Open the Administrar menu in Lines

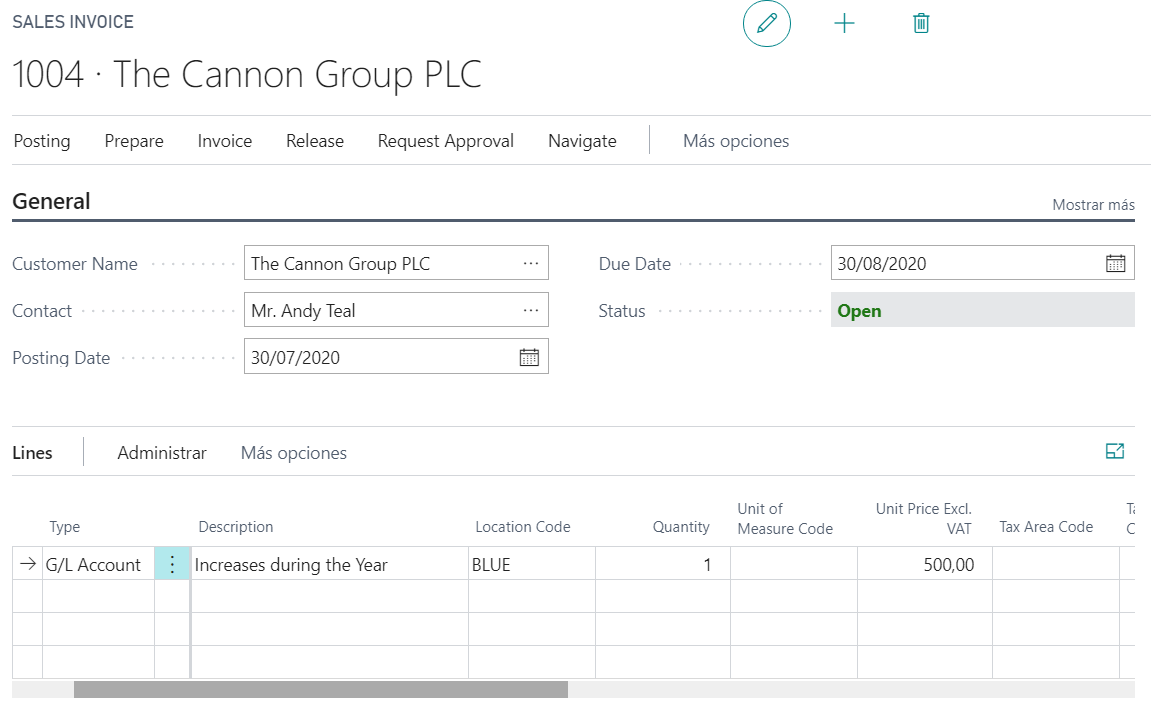click(x=162, y=453)
